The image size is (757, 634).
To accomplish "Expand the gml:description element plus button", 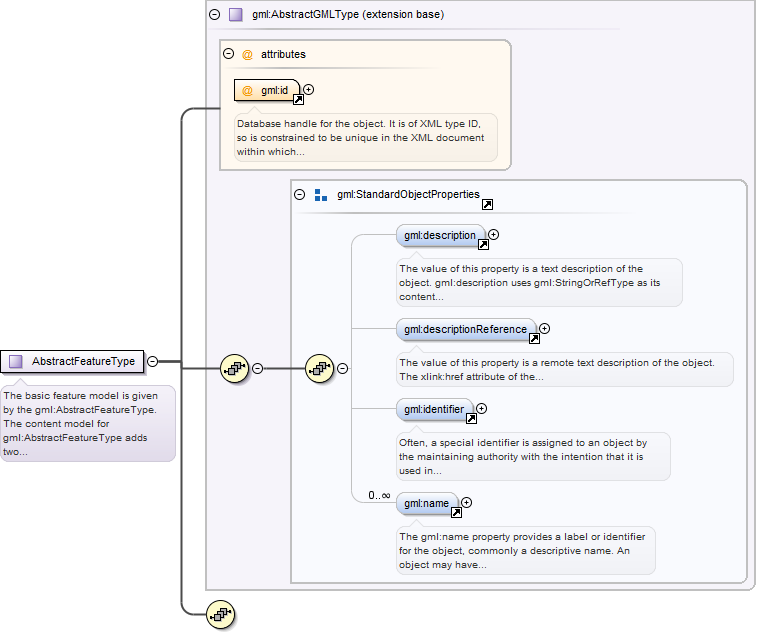I will pyautogui.click(x=493, y=235).
